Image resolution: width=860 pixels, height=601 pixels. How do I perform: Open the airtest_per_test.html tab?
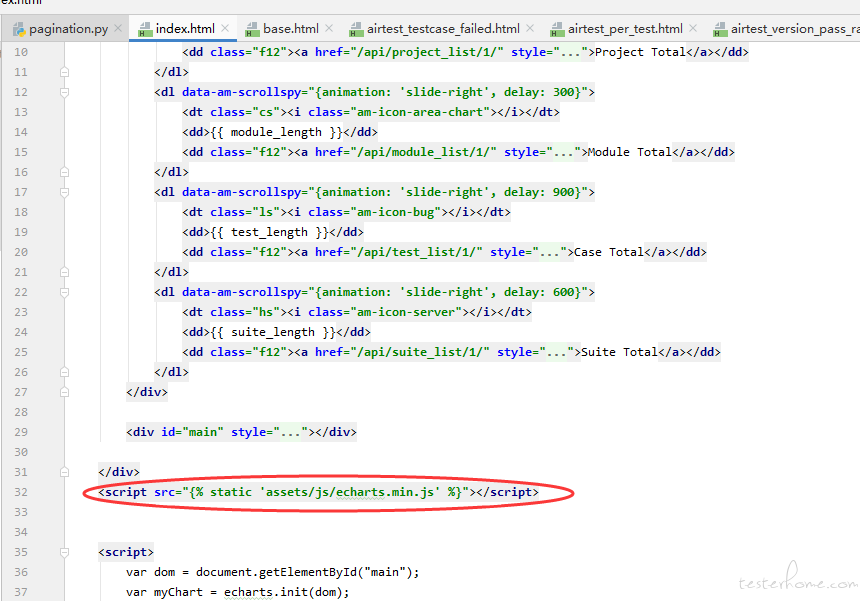pos(625,29)
